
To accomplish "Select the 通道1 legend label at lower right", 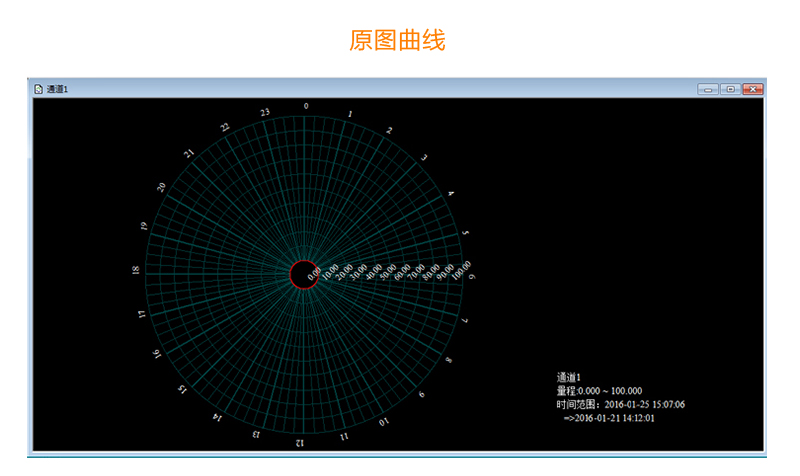I will (x=569, y=377).
